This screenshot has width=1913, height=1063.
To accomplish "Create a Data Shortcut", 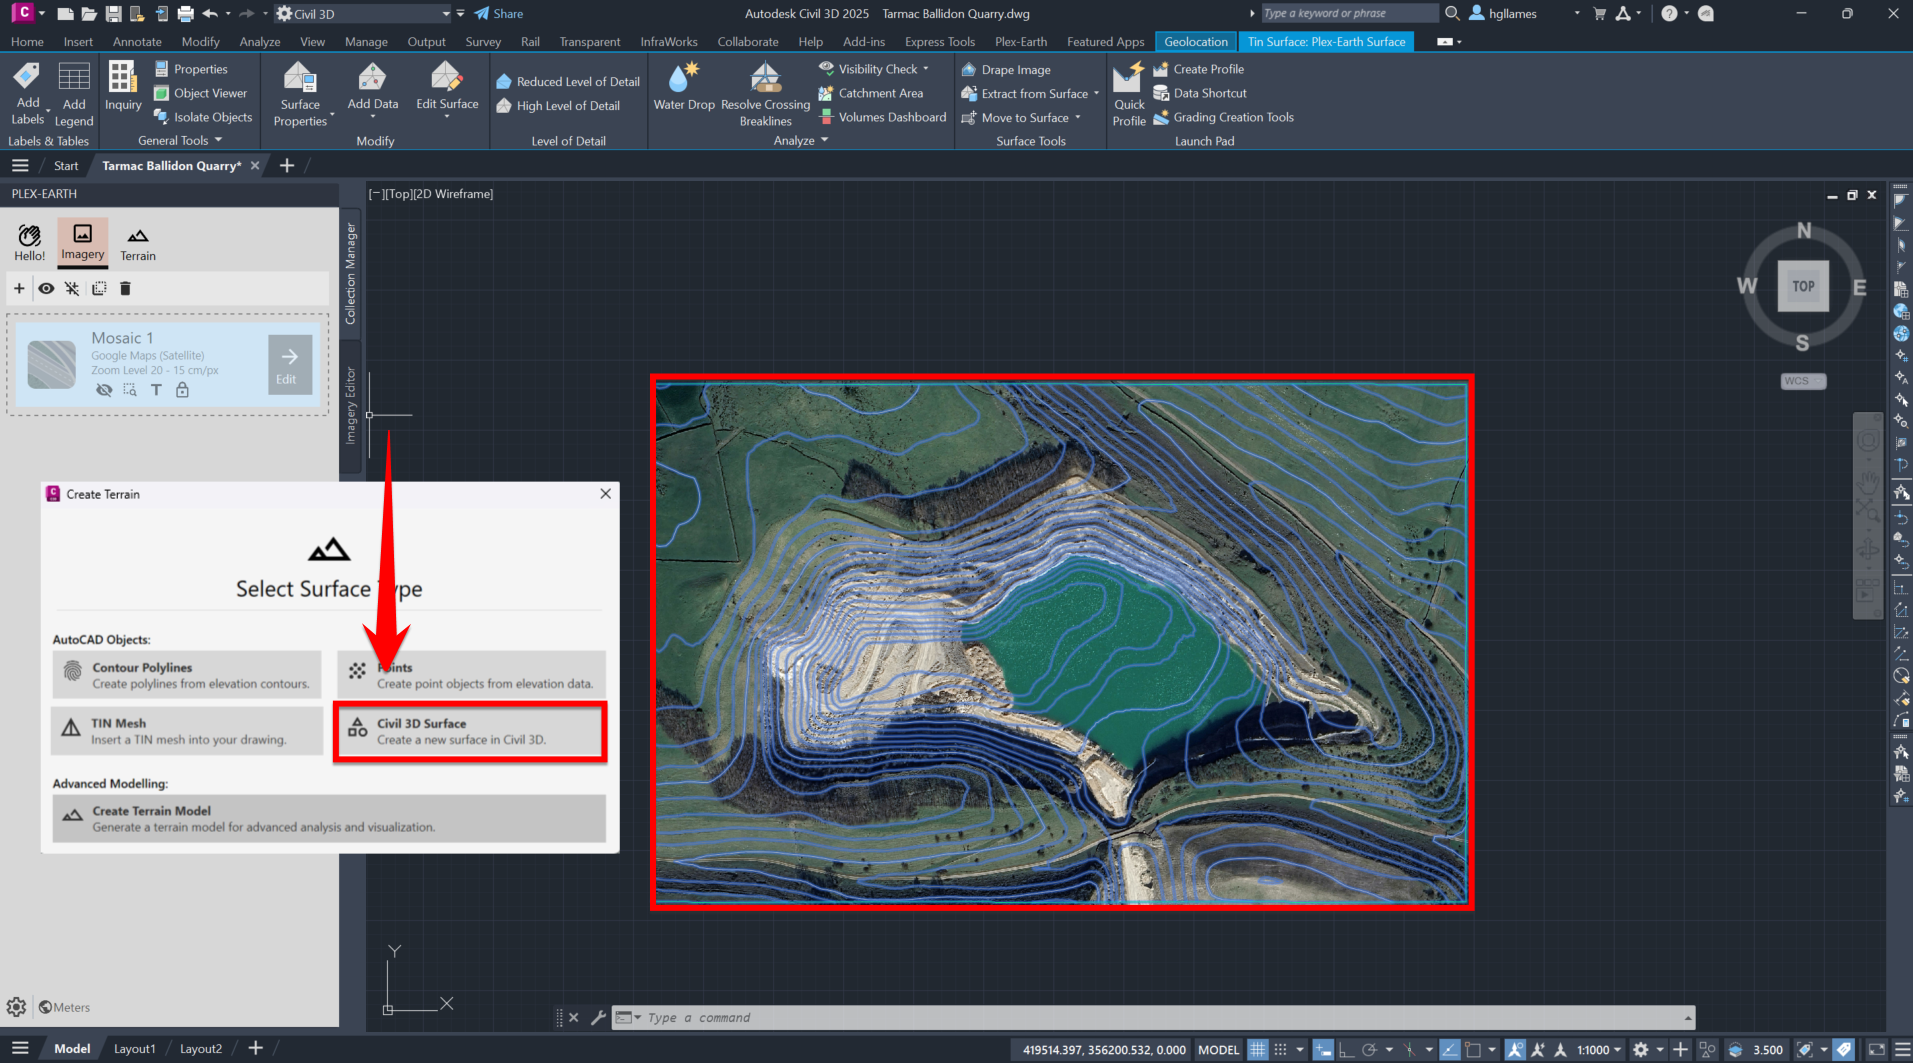I will 1200,93.
